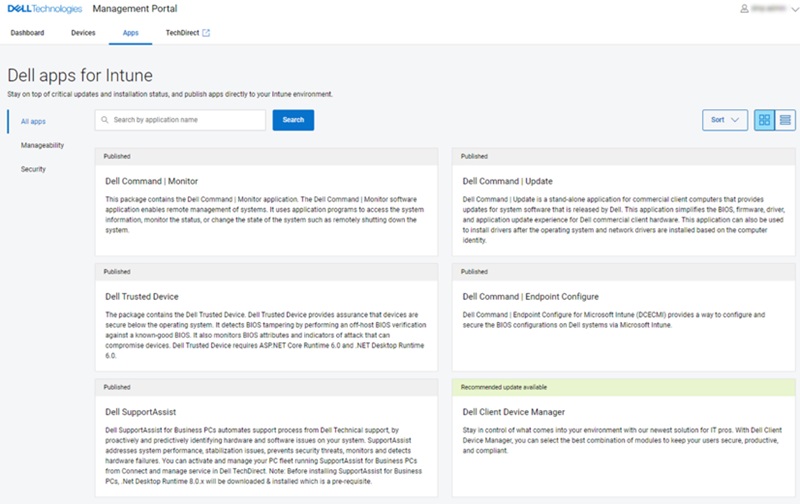Open the Sort dropdown

click(x=725, y=120)
